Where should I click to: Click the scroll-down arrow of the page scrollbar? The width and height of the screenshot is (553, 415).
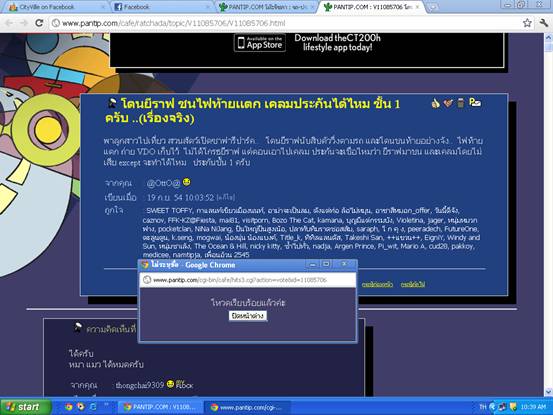coord(548,392)
